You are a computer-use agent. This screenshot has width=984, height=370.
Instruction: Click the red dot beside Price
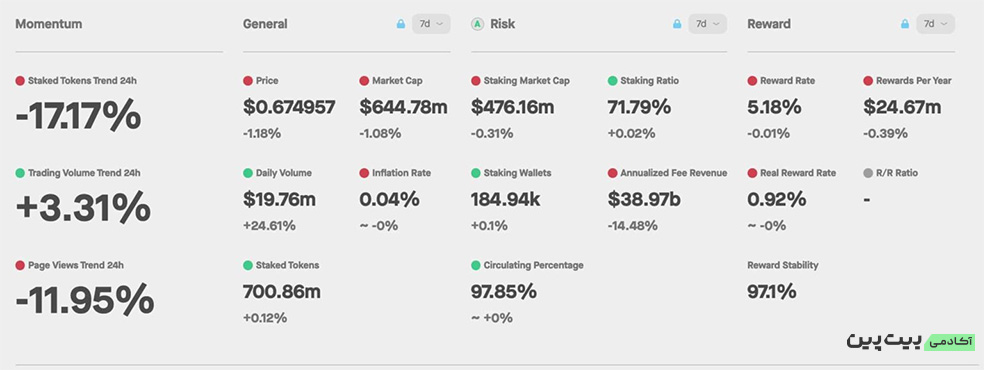pos(248,81)
